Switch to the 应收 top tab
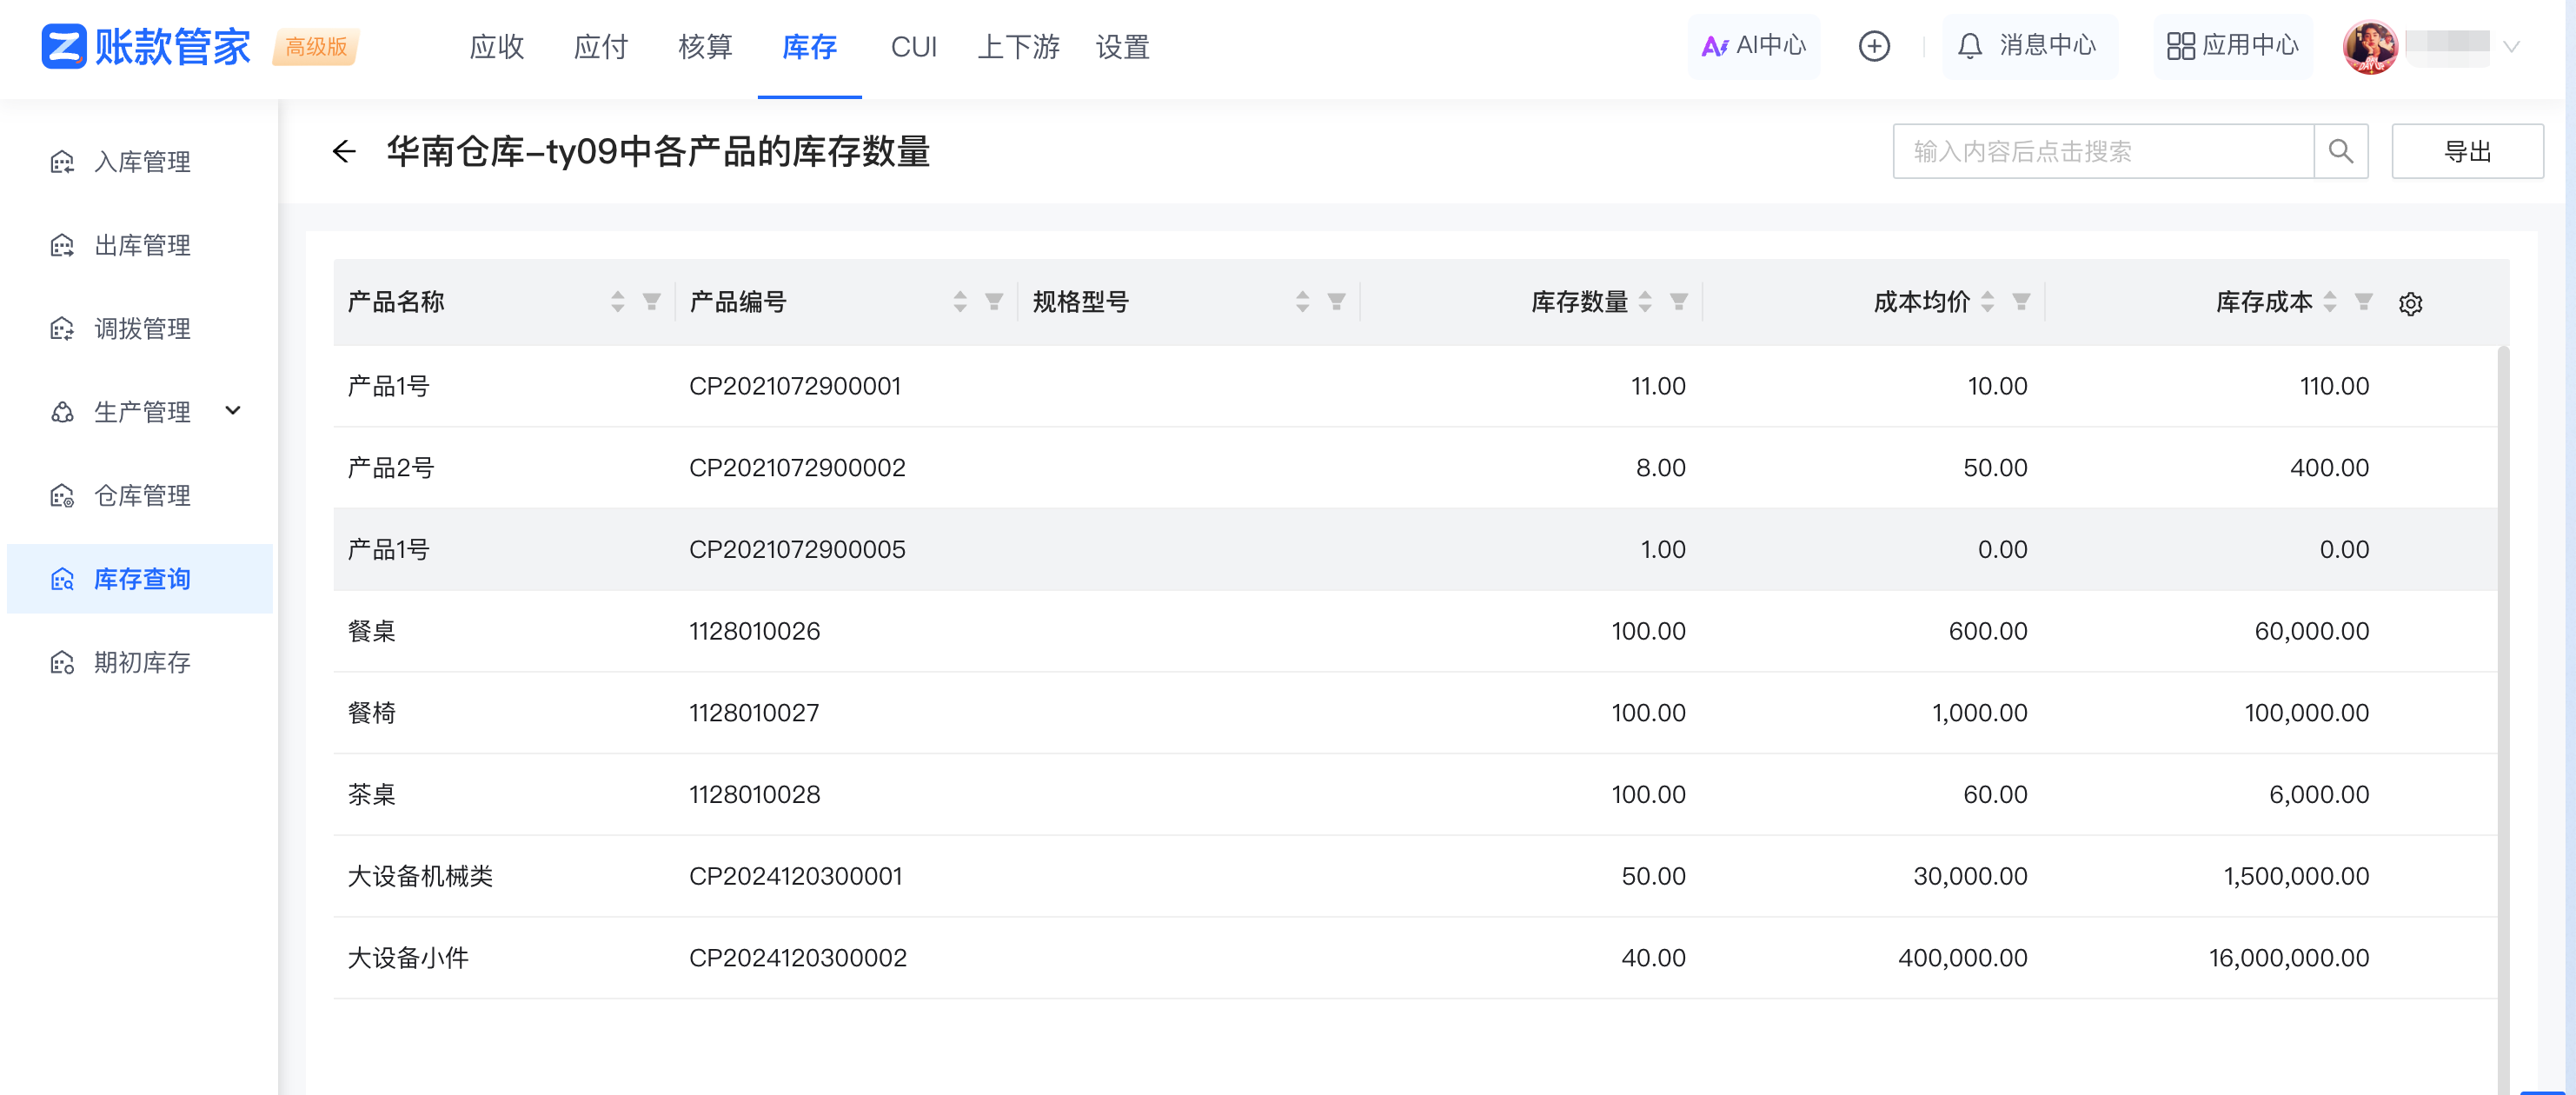The height and width of the screenshot is (1095, 2576). coord(497,47)
